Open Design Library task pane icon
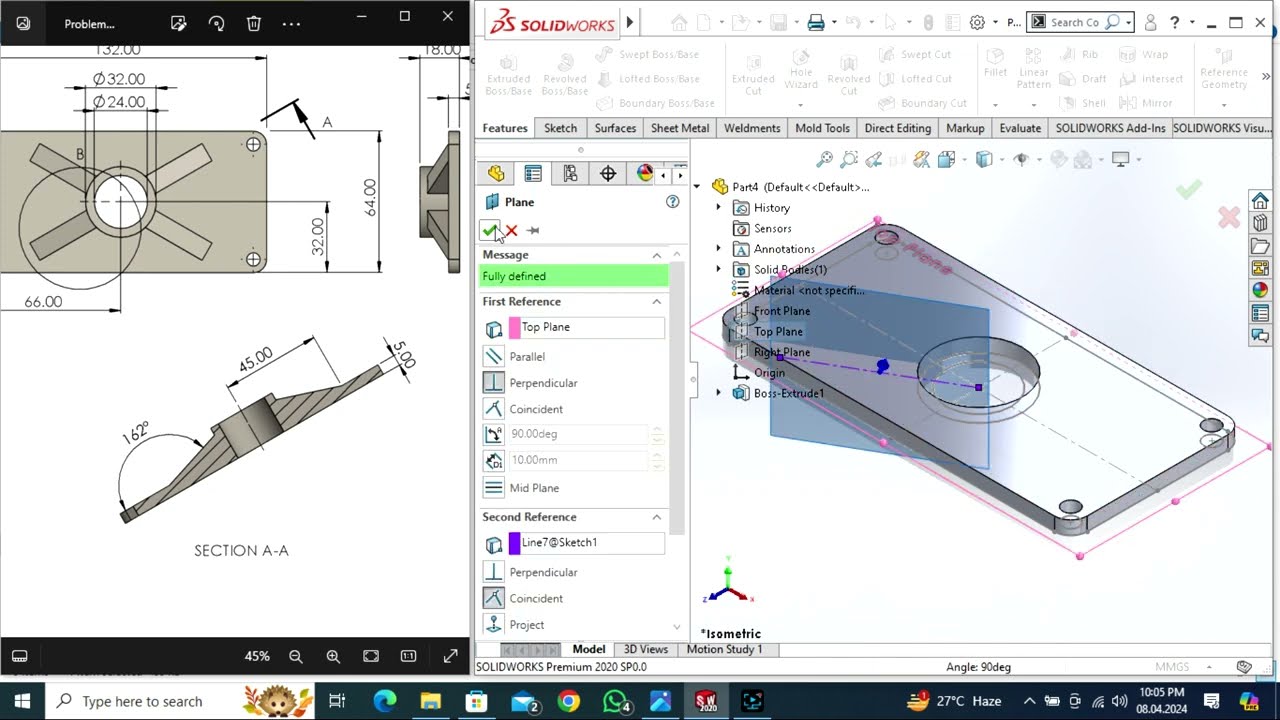Image resolution: width=1280 pixels, height=720 pixels. point(1260,223)
